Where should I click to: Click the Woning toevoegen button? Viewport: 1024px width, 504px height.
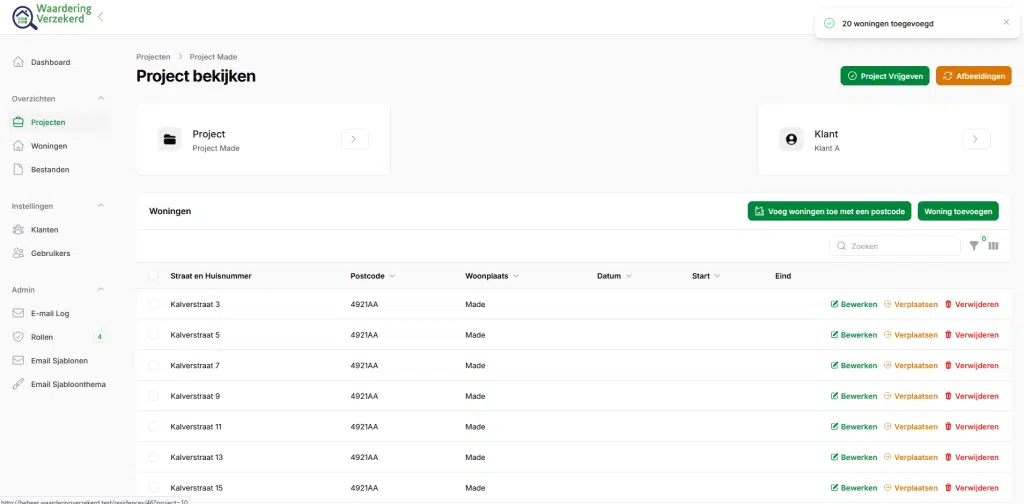click(958, 211)
